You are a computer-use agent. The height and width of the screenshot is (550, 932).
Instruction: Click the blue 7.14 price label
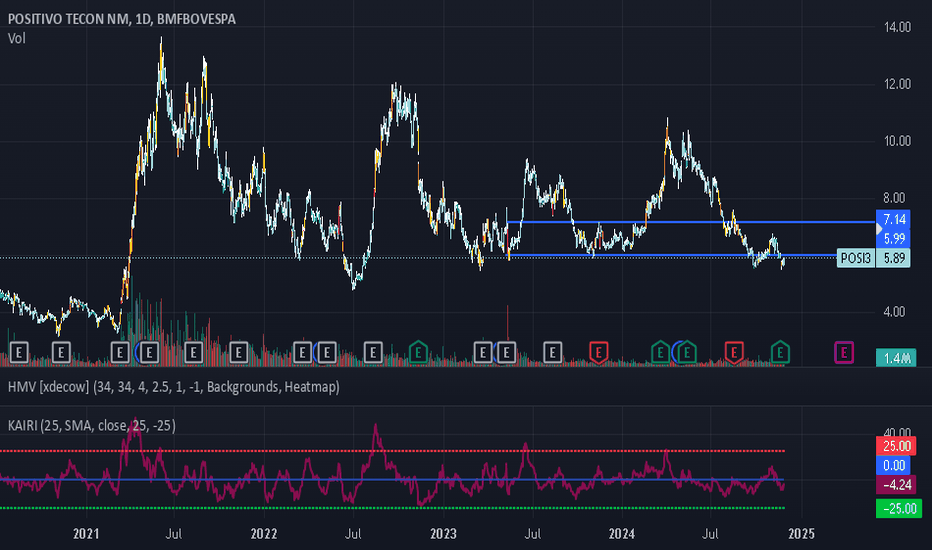[893, 219]
